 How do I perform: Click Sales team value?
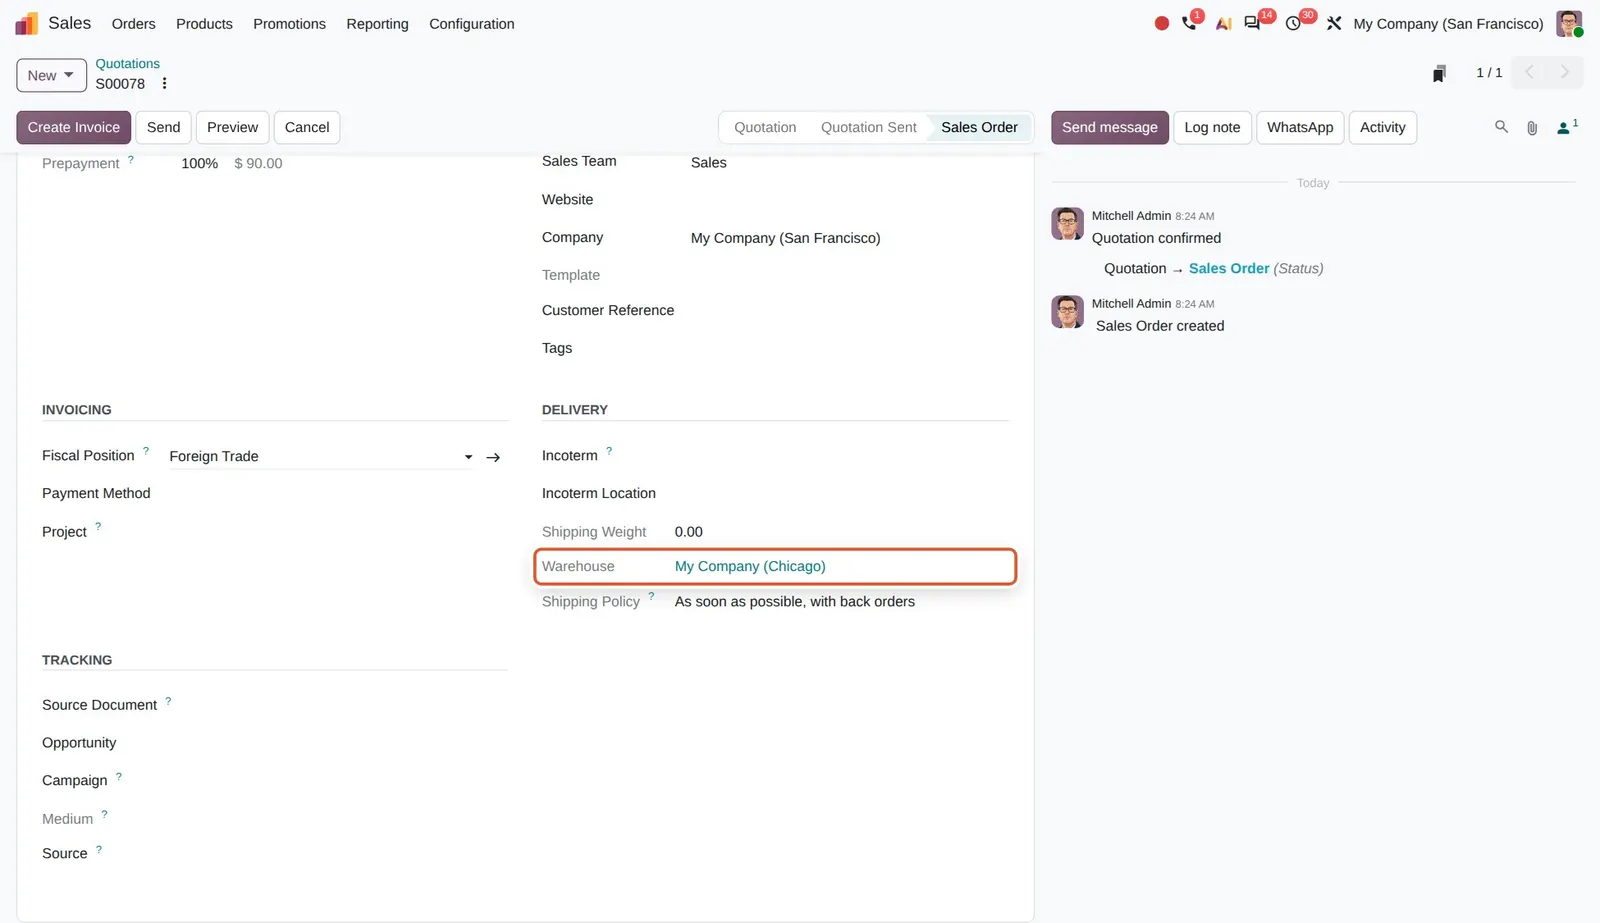[708, 163]
